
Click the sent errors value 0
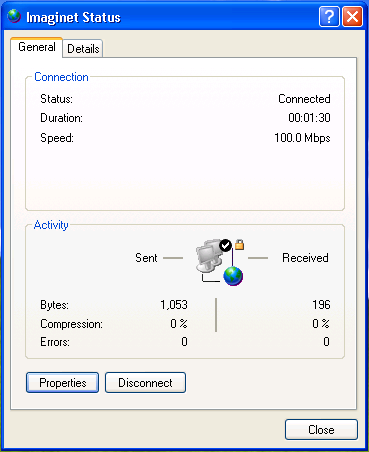(184, 342)
